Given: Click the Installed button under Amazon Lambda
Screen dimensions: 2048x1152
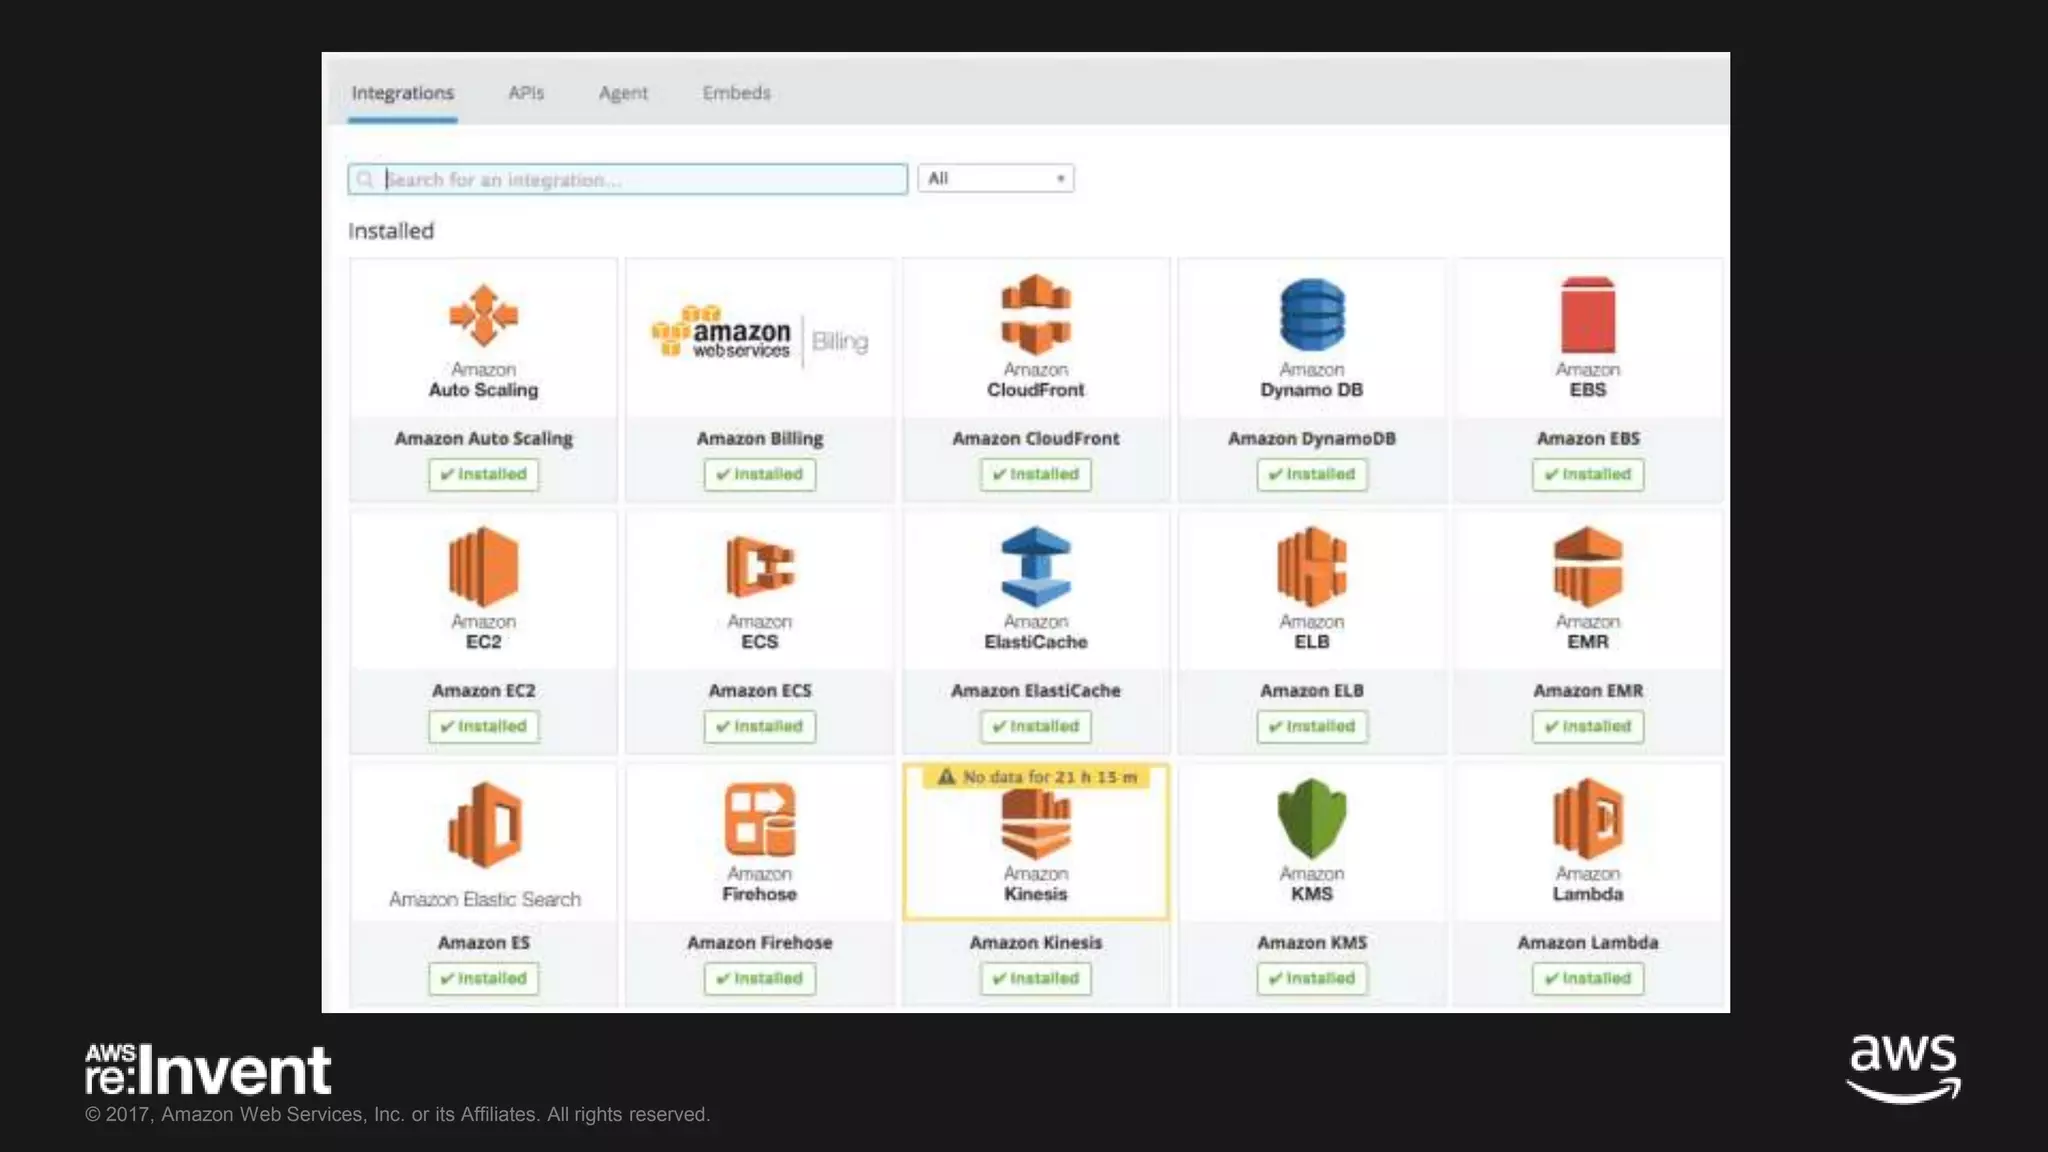Looking at the screenshot, I should 1588,978.
